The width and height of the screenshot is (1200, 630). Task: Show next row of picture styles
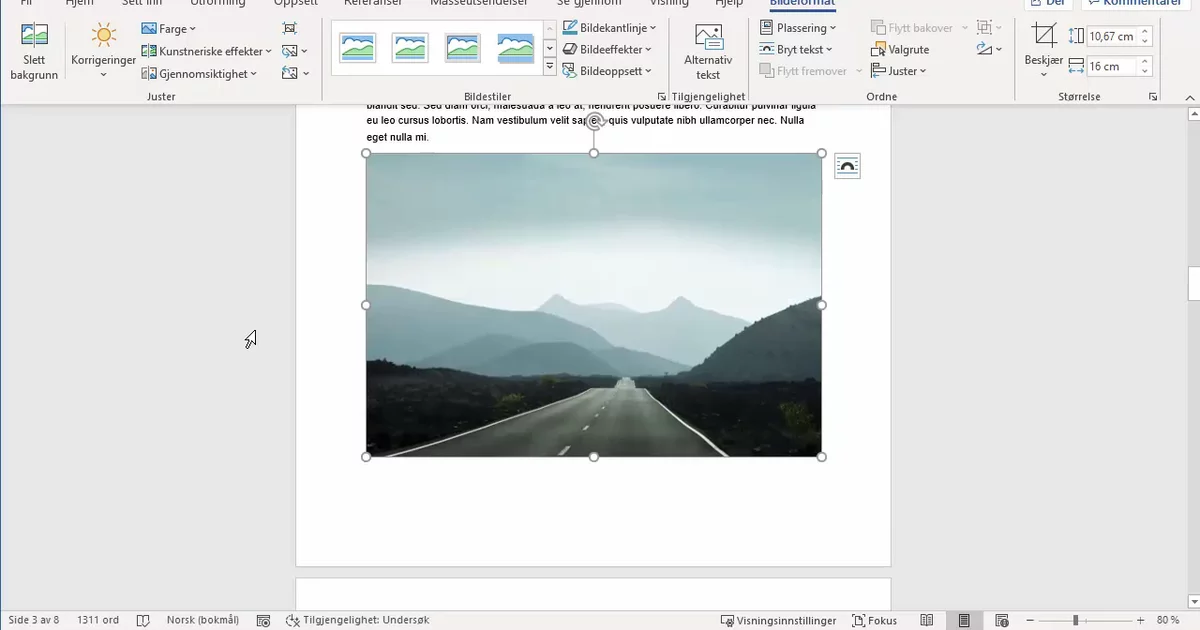pyautogui.click(x=550, y=48)
